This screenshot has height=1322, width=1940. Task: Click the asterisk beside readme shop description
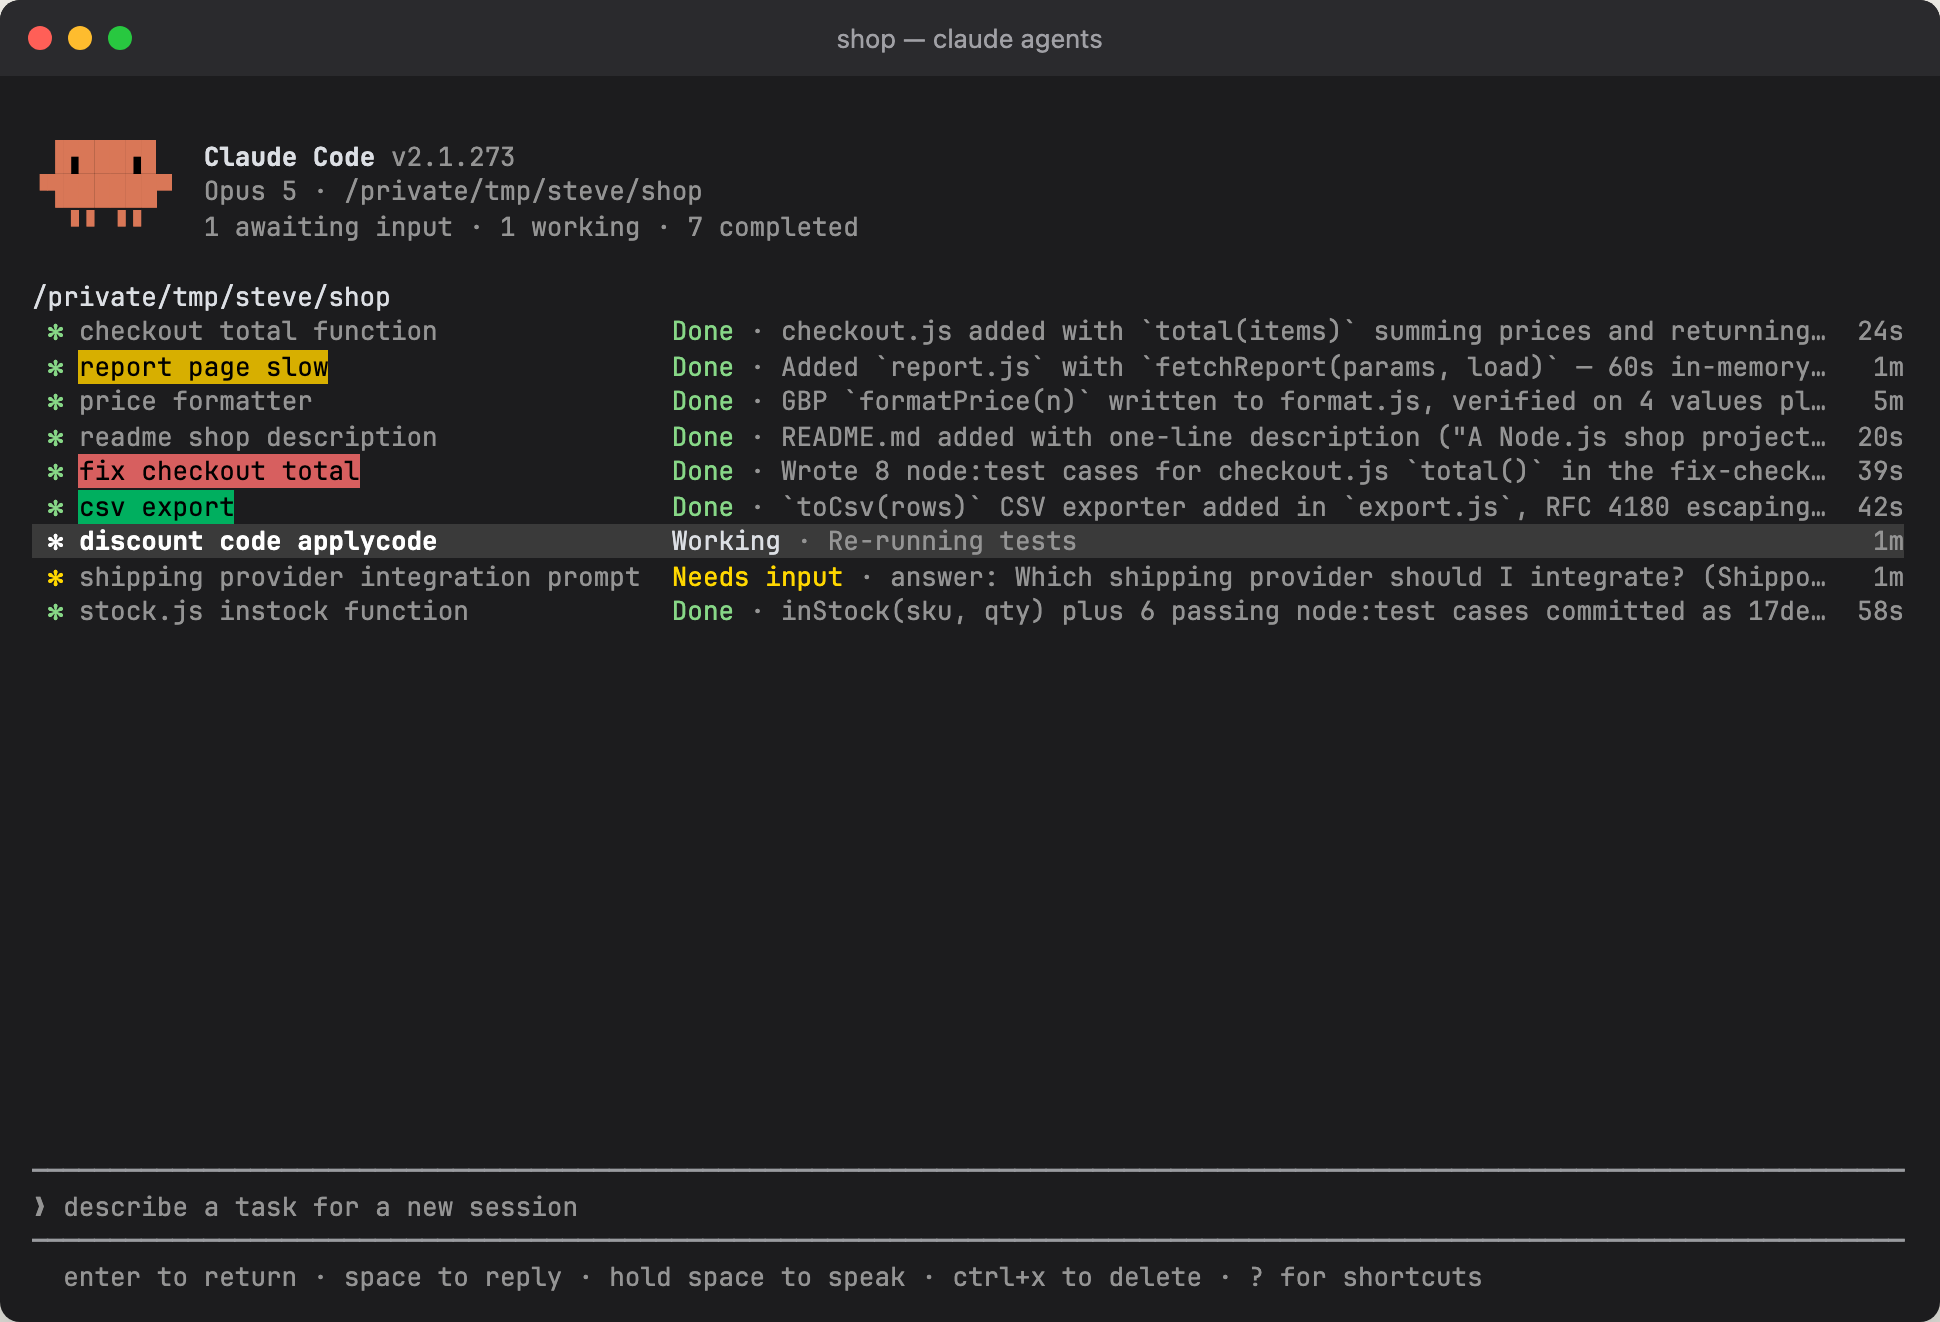coord(56,438)
